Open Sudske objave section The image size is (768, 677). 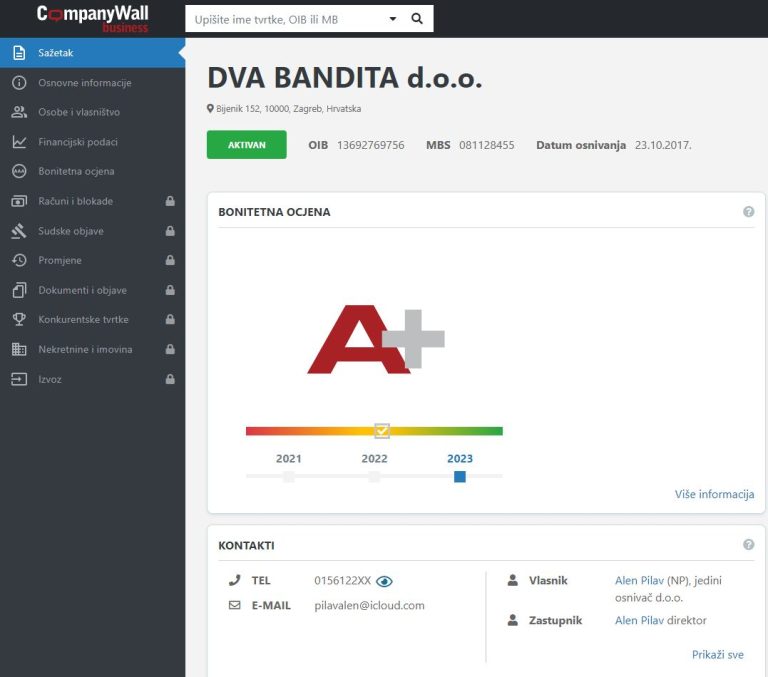point(93,231)
